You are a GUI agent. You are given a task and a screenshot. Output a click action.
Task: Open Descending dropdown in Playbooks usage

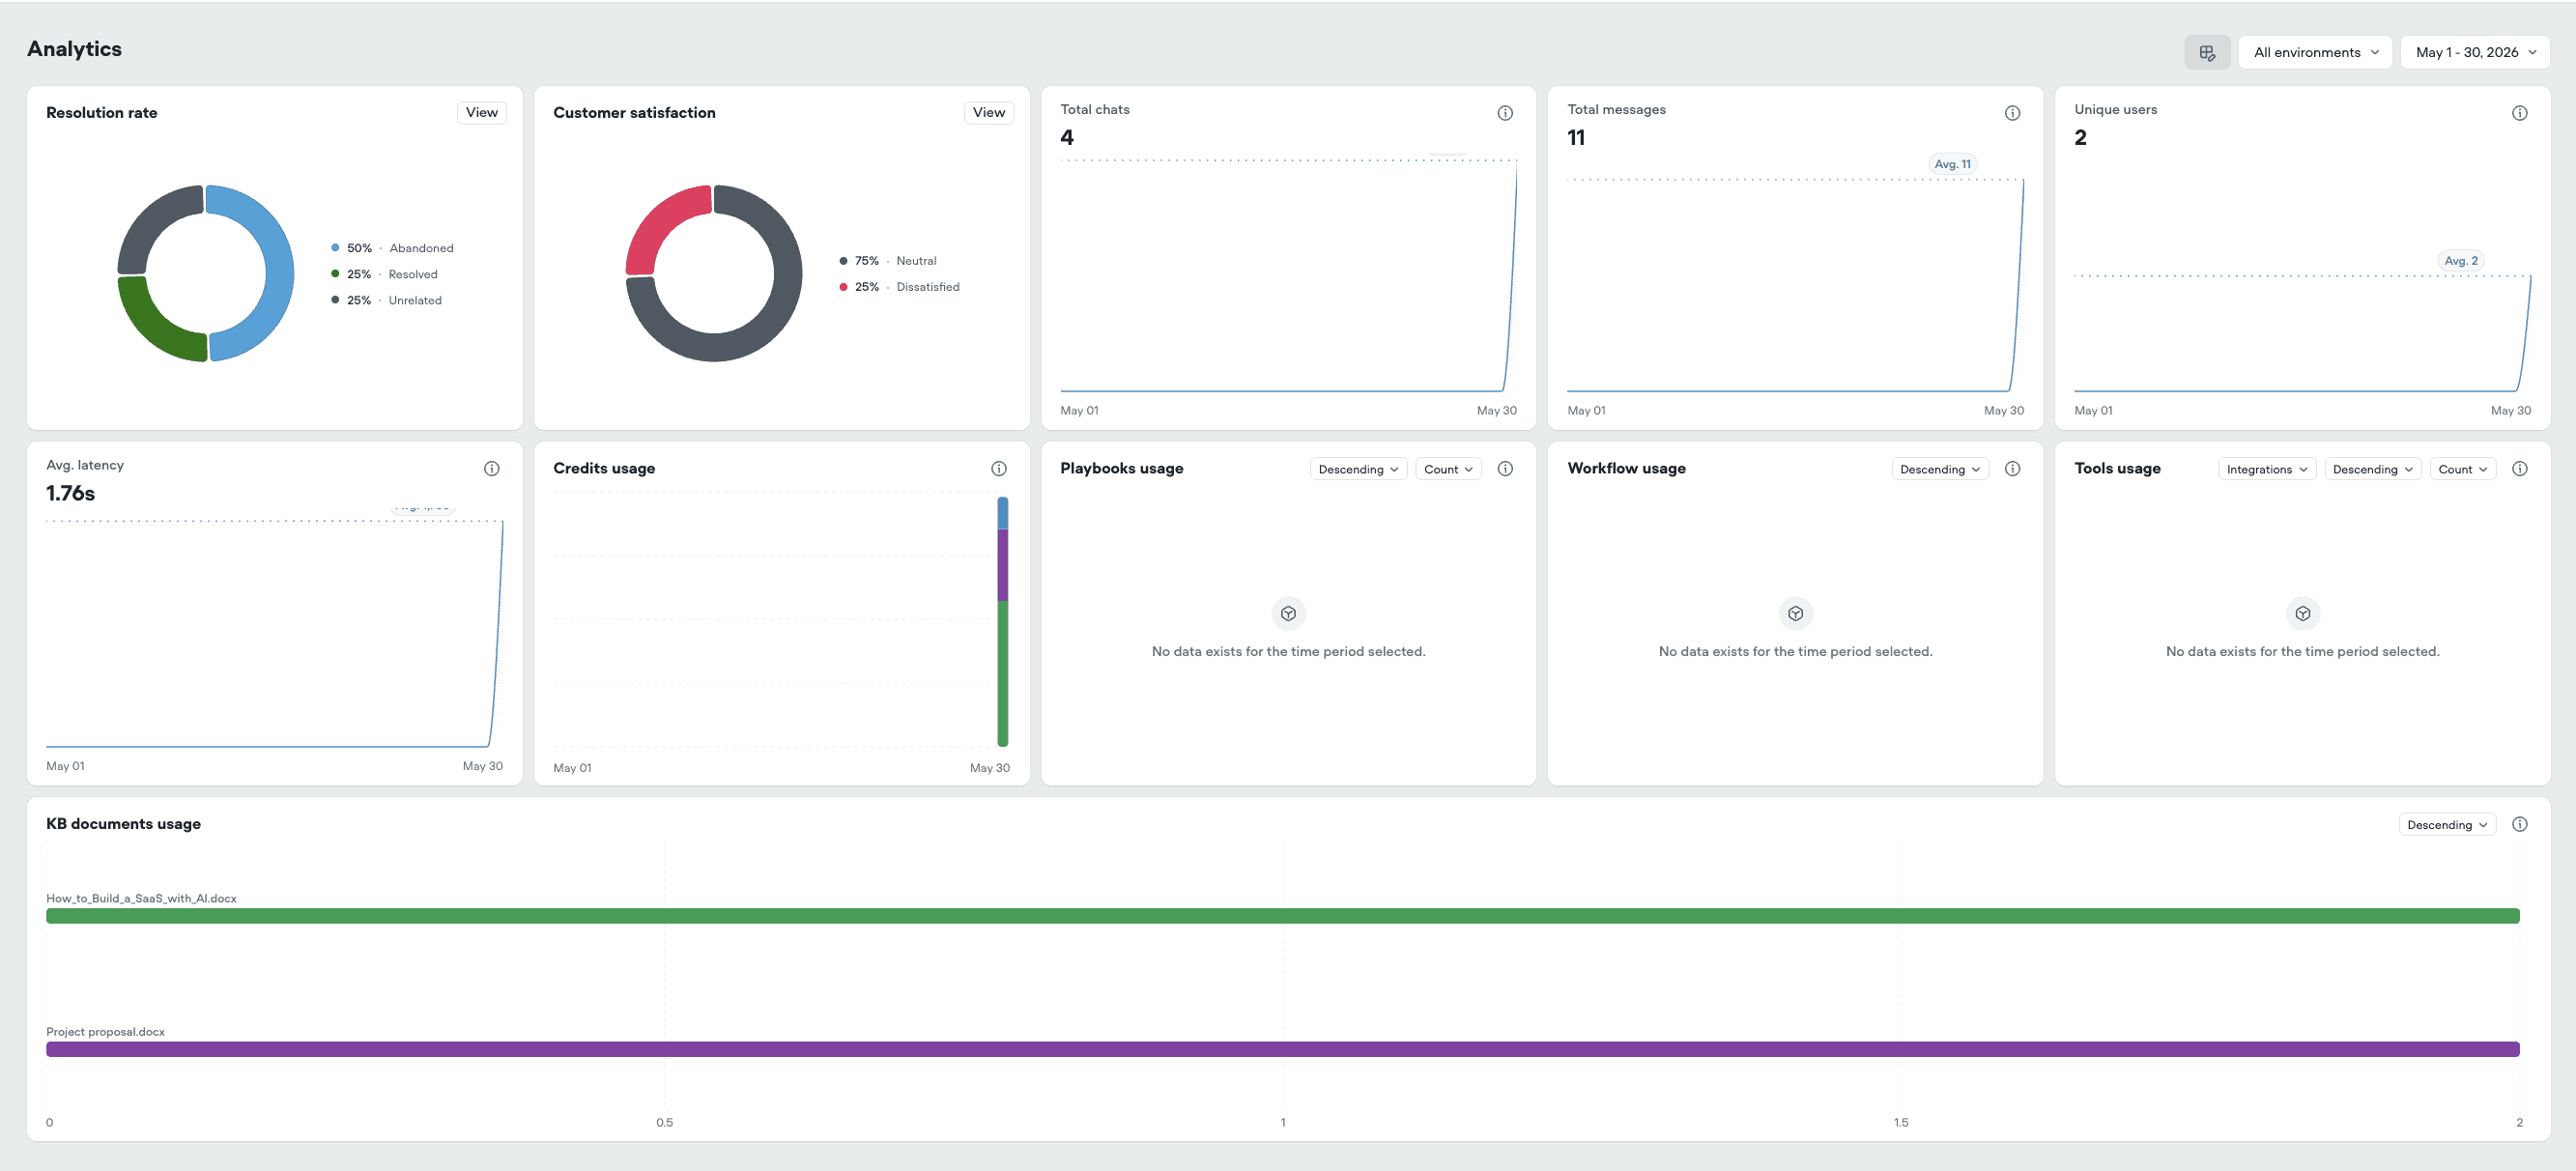coord(1358,469)
